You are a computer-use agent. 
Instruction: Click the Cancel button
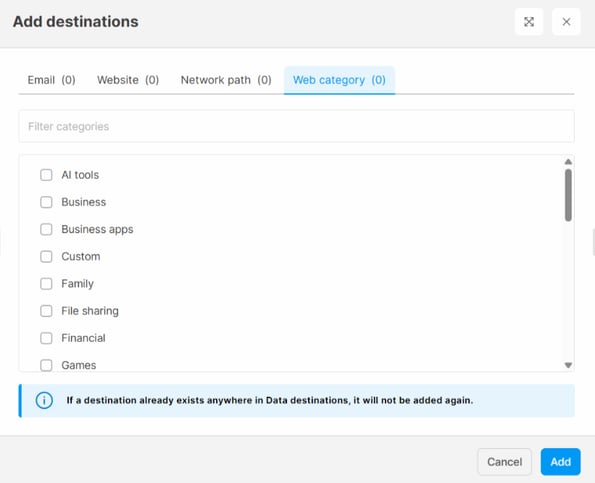click(x=504, y=462)
